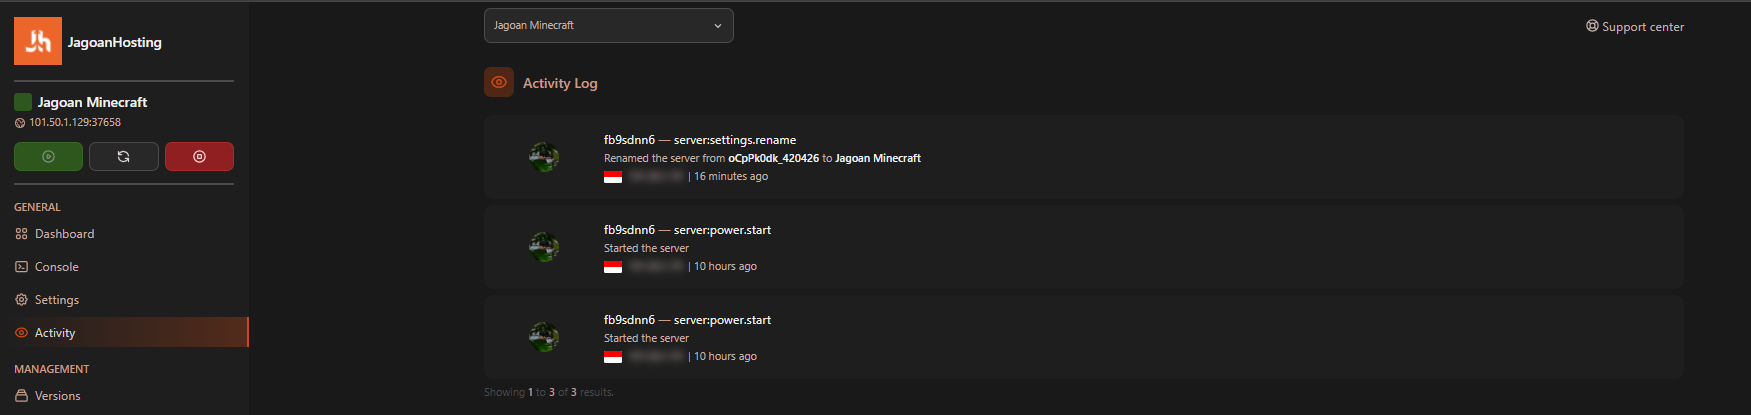Image resolution: width=1751 pixels, height=415 pixels.
Task: Click the green server status square
Action: (23, 102)
